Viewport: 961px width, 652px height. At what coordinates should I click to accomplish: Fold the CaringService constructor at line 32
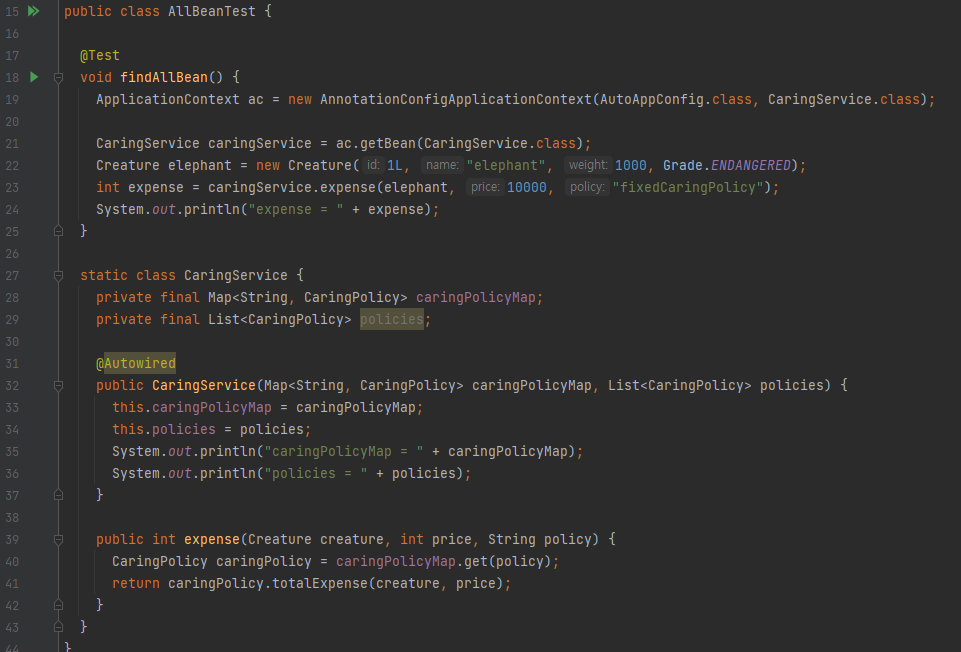(x=58, y=385)
